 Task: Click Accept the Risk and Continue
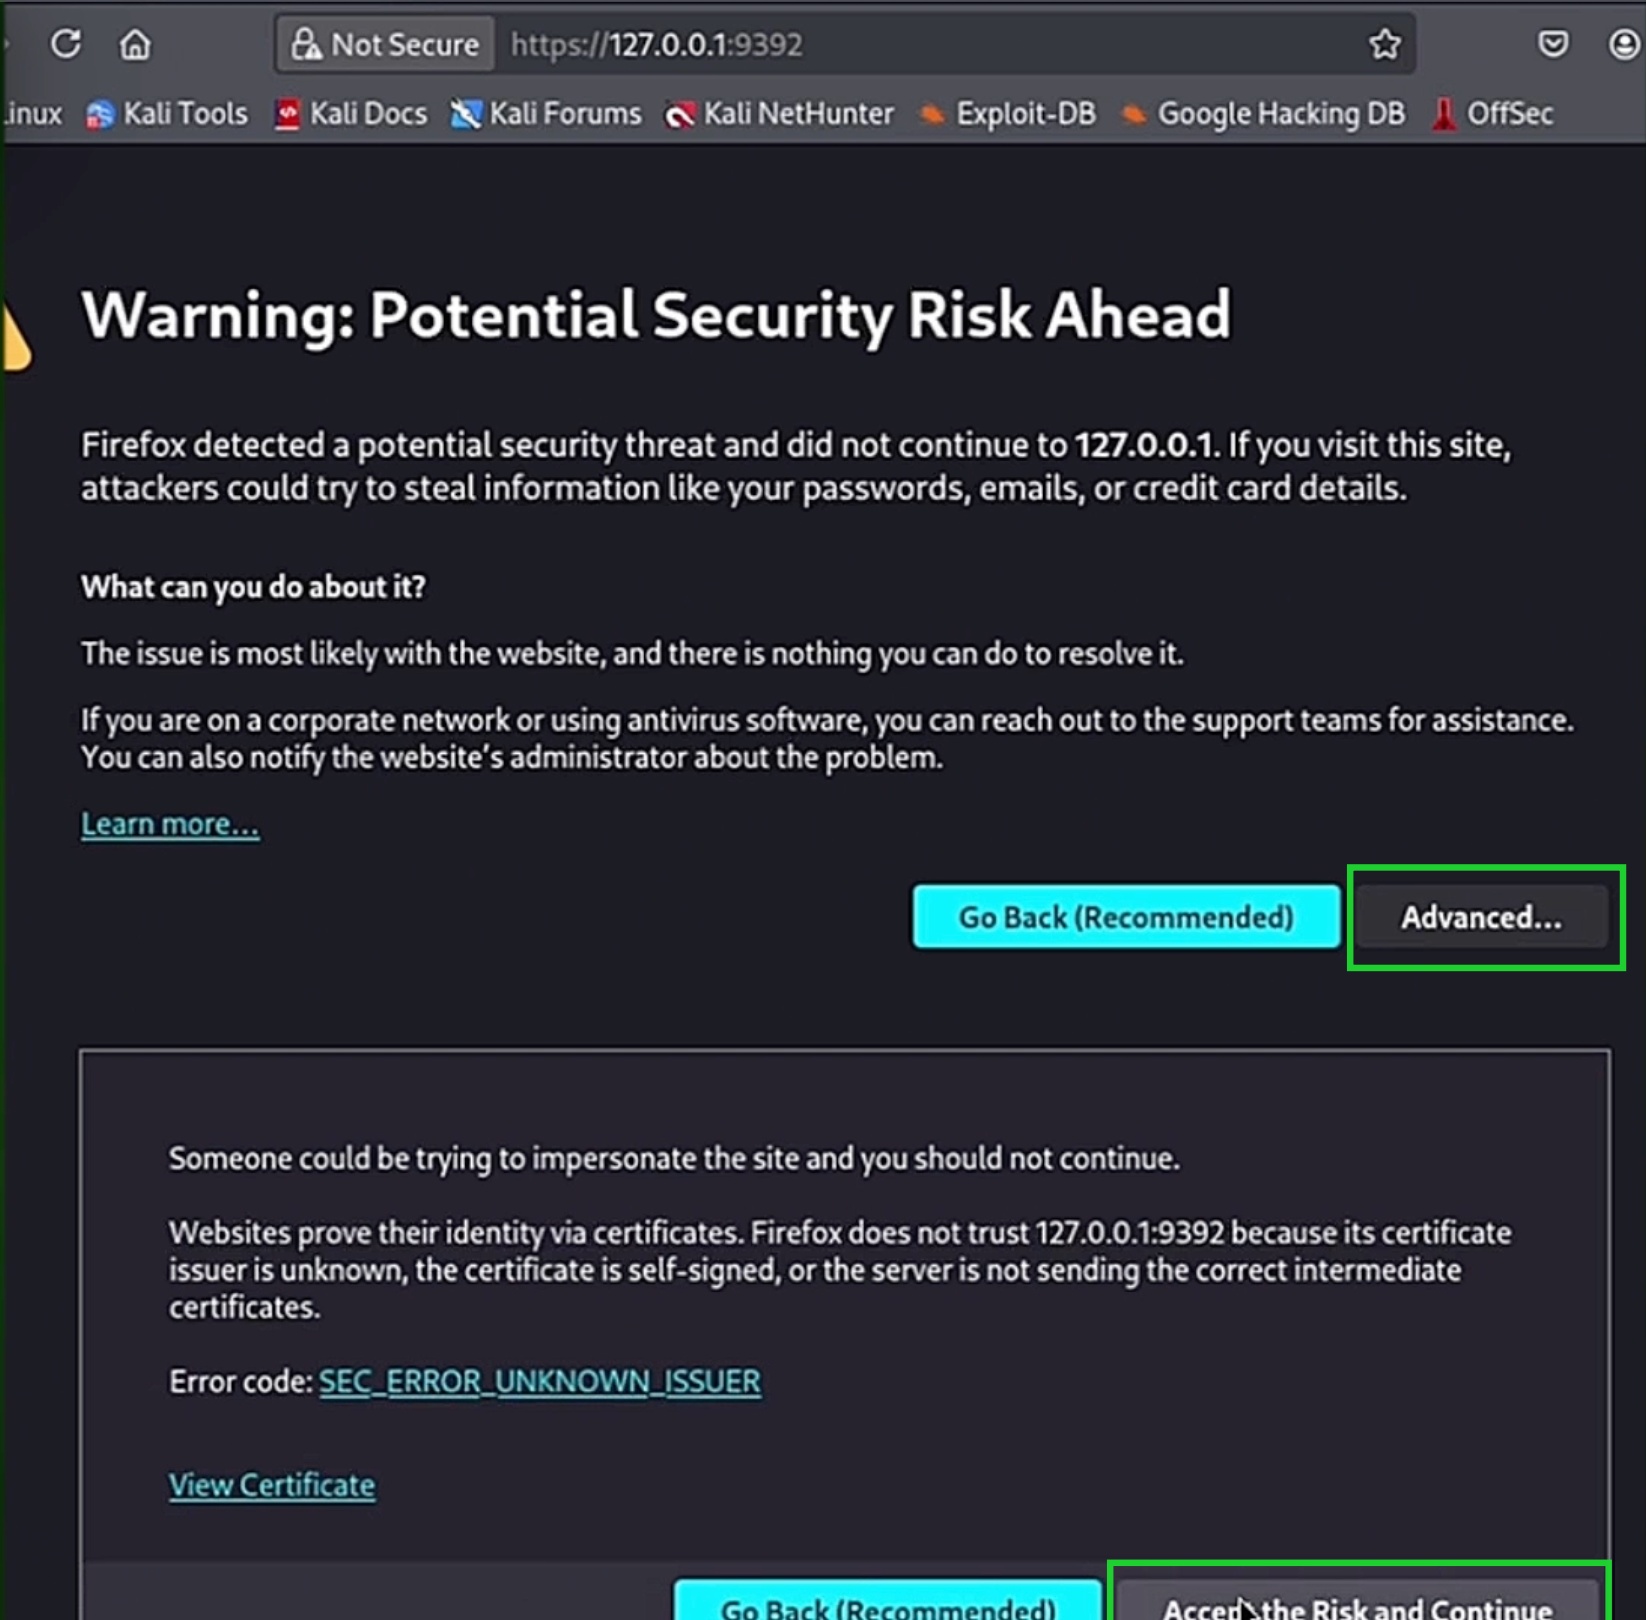(x=1357, y=1602)
